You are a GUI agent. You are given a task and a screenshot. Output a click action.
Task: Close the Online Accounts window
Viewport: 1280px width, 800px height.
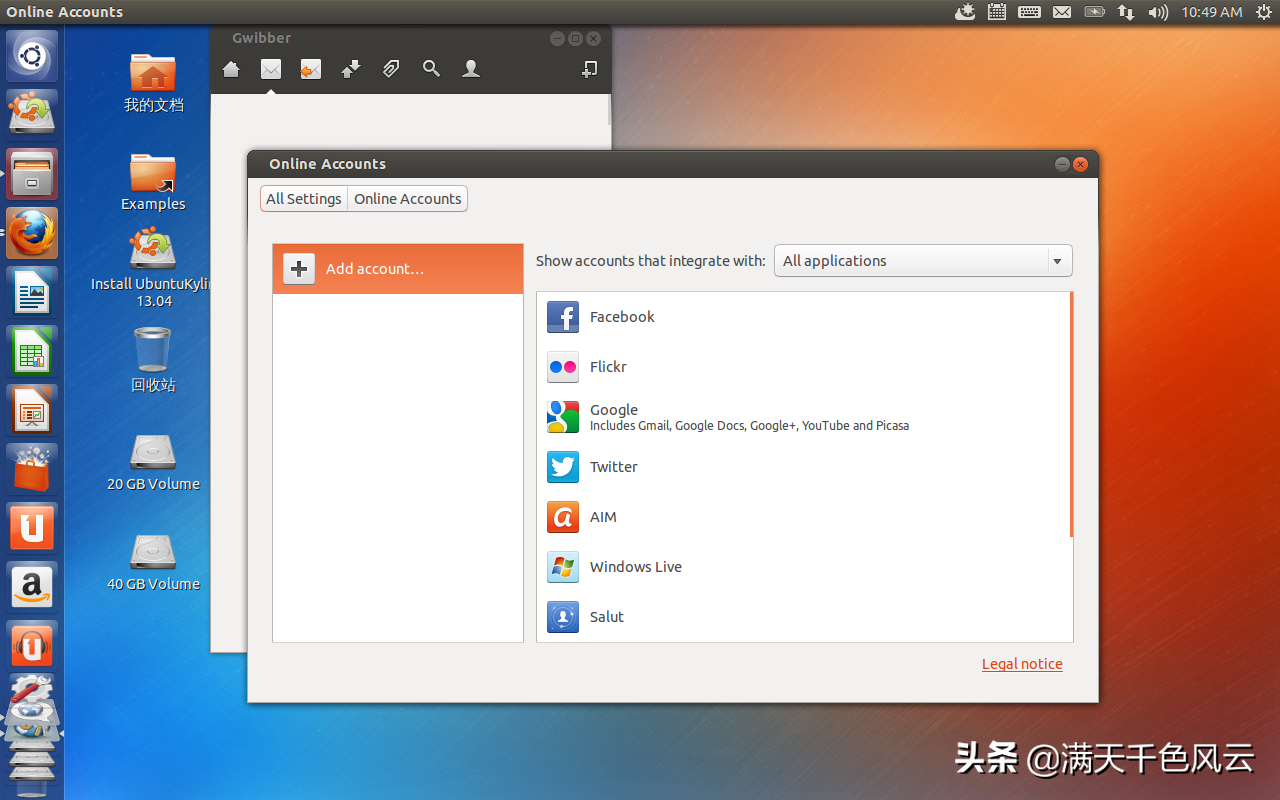[1080, 164]
